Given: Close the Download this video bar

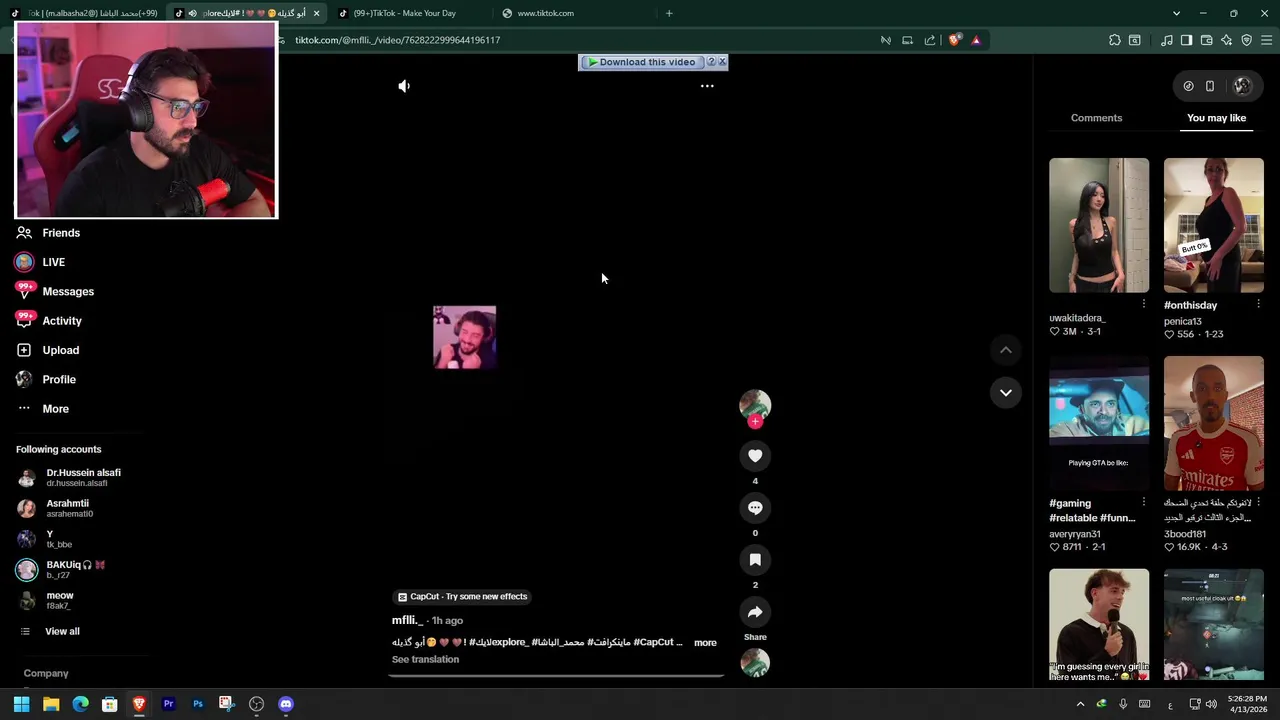Looking at the screenshot, I should (x=722, y=62).
